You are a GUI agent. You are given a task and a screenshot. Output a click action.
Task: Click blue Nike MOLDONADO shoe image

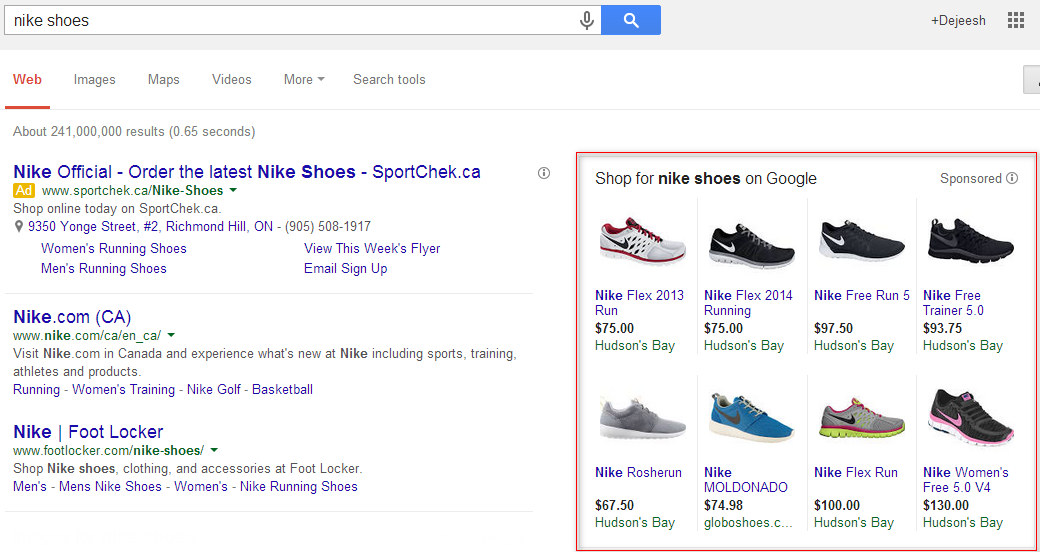coord(751,418)
